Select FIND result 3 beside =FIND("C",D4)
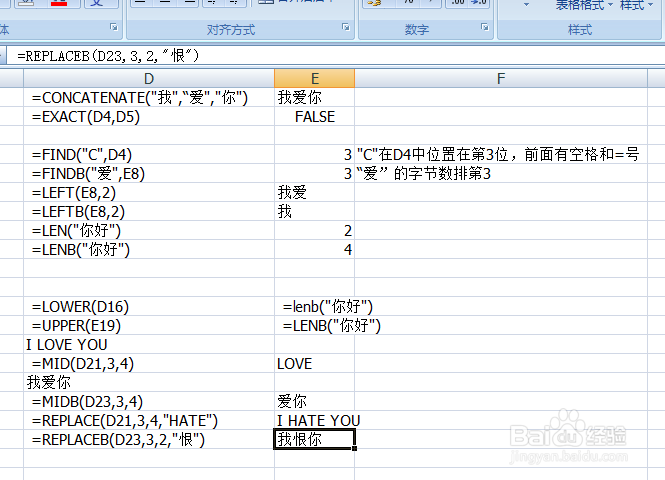 314,155
